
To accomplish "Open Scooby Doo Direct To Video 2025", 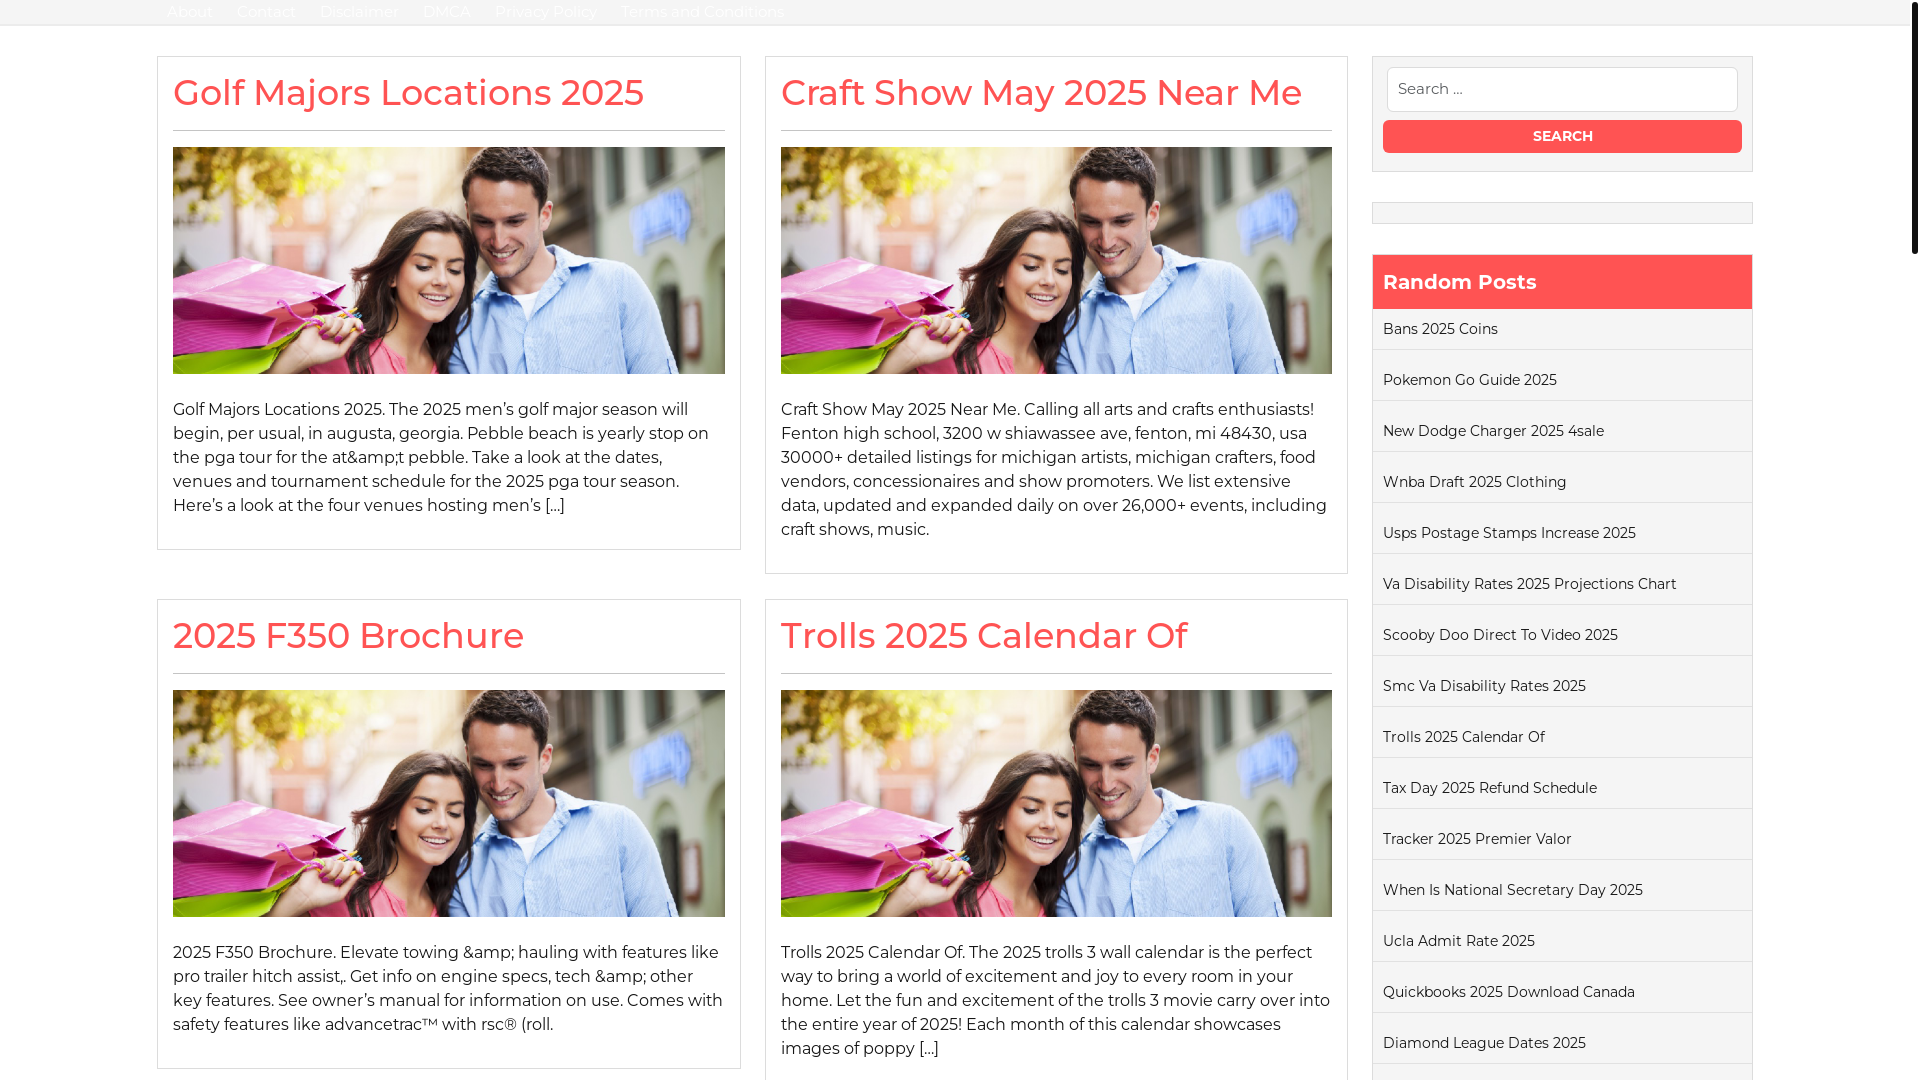I will coord(1500,635).
